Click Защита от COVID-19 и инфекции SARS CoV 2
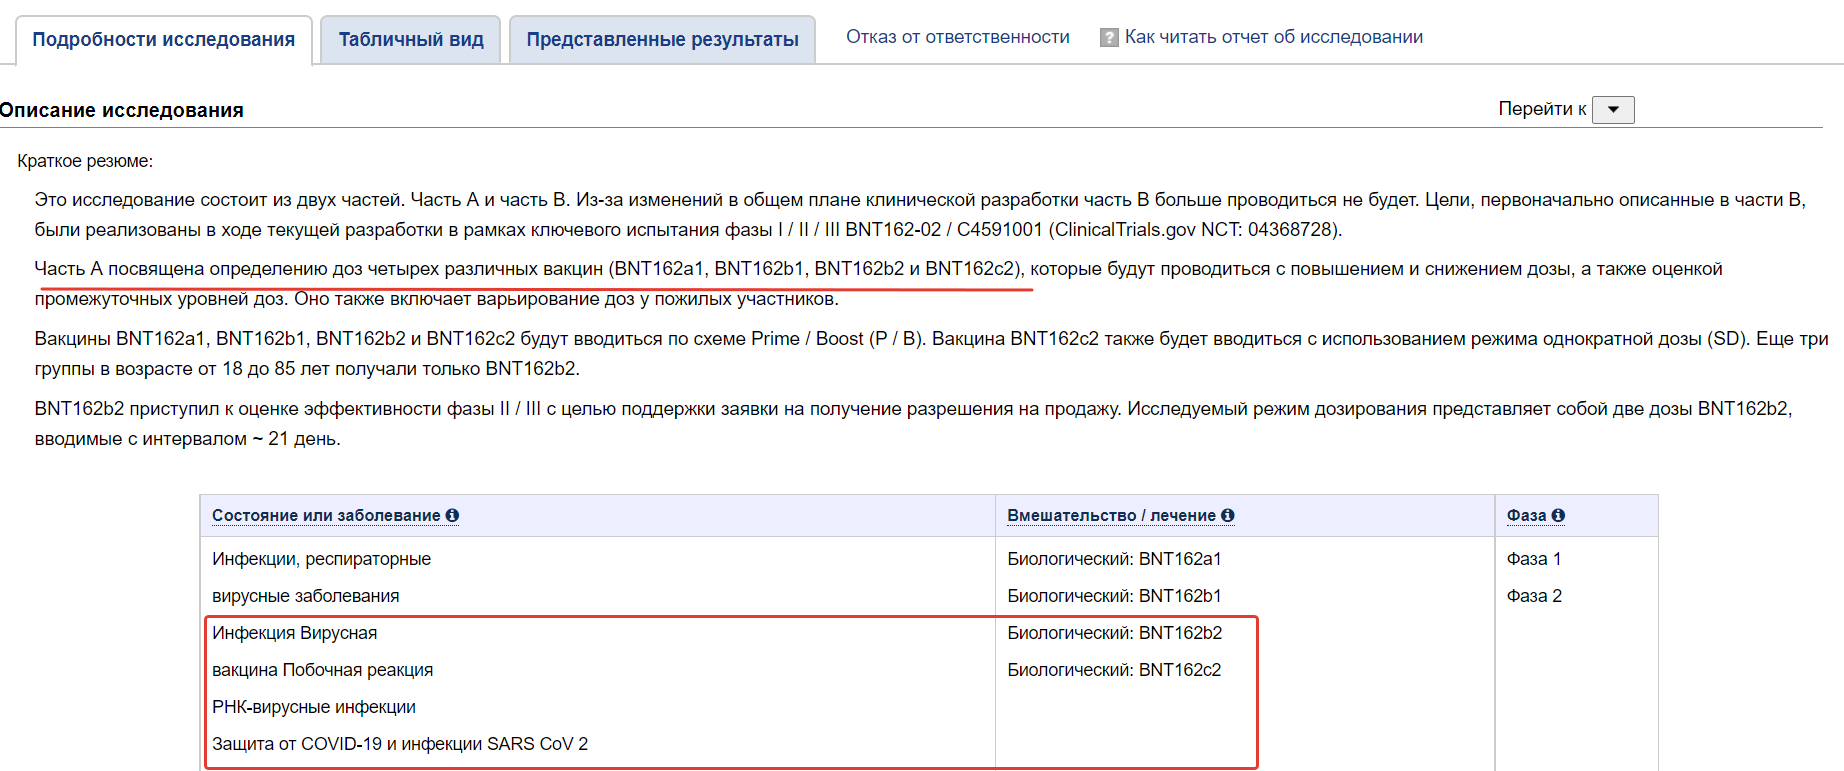This screenshot has height=771, width=1844. coord(400,744)
